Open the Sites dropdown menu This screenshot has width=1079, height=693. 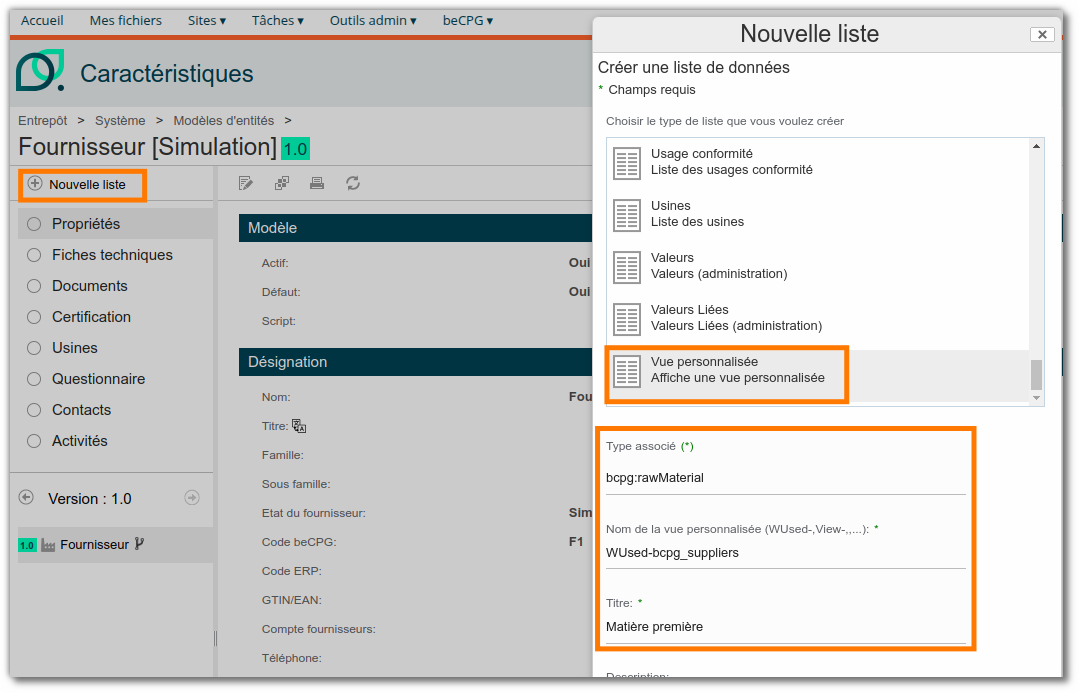pyautogui.click(x=206, y=21)
